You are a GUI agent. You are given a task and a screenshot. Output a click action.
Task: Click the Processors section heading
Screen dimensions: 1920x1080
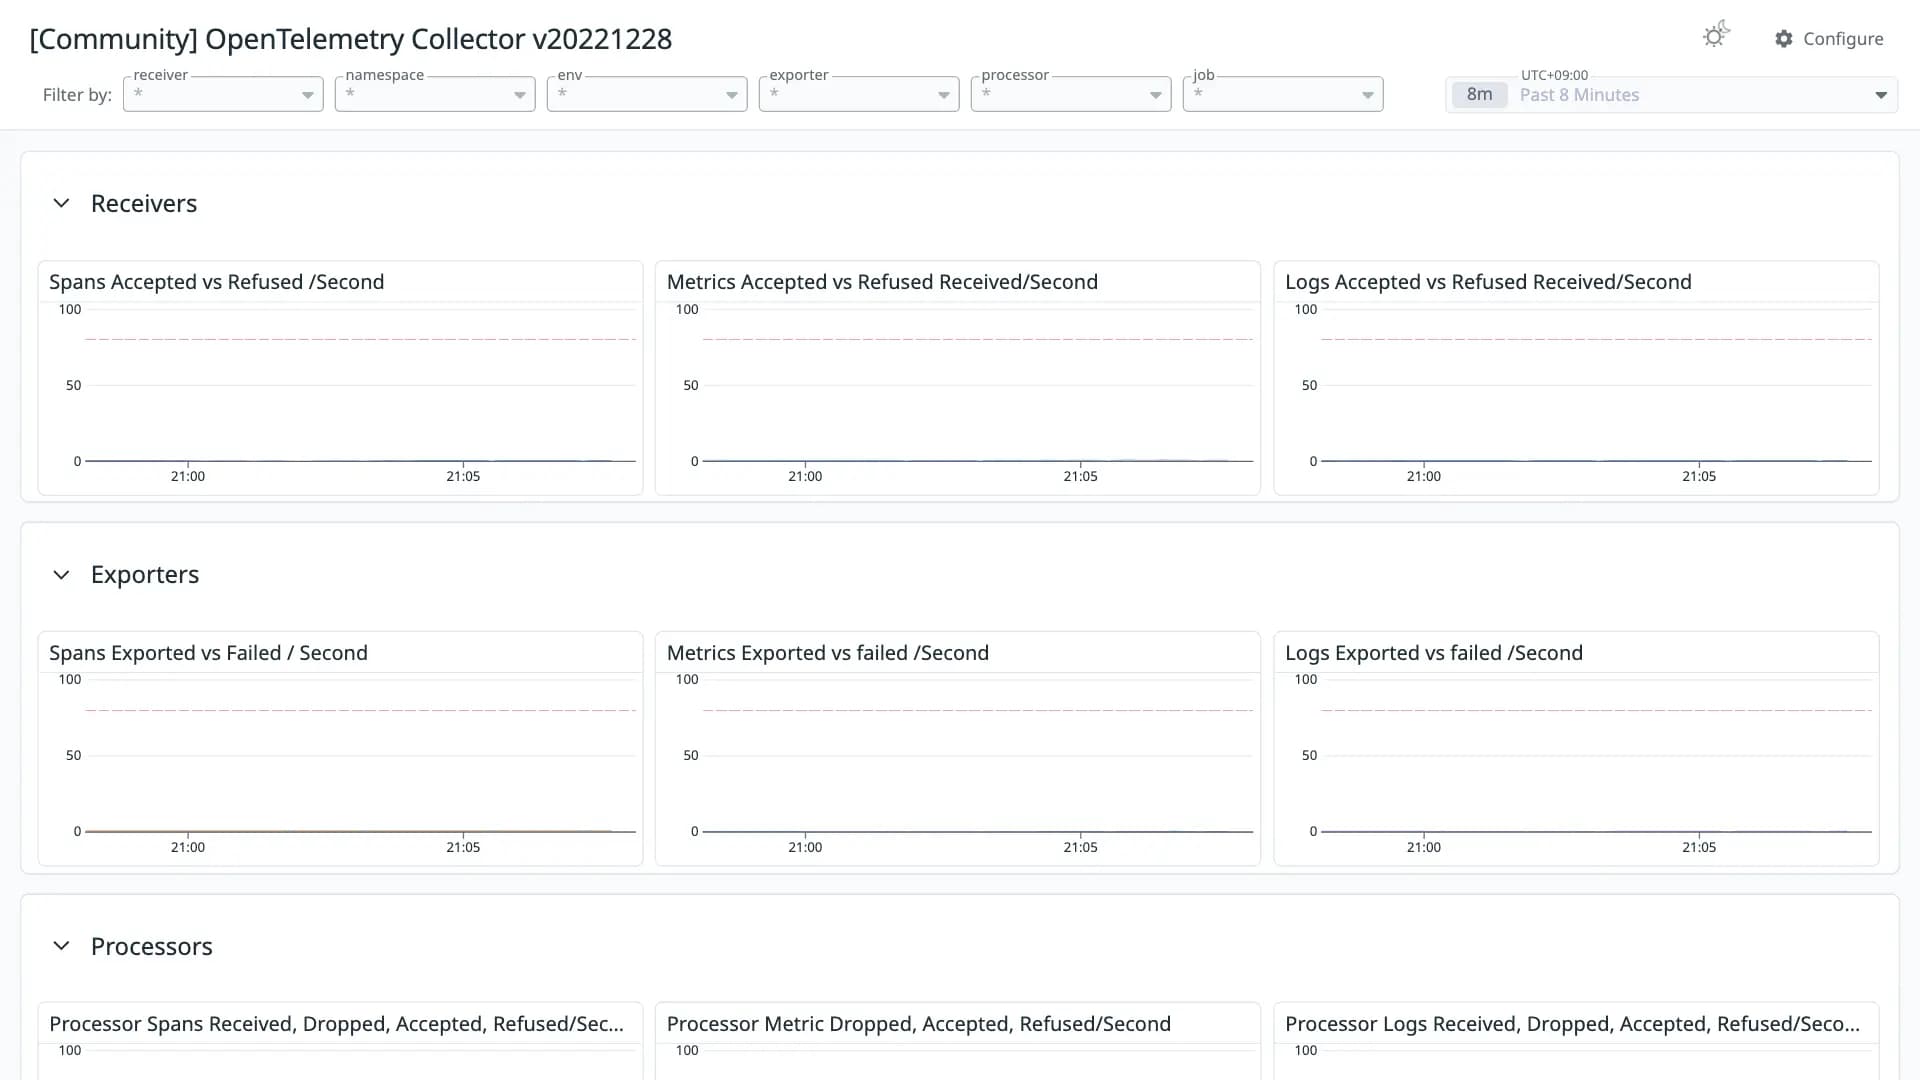pyautogui.click(x=152, y=946)
